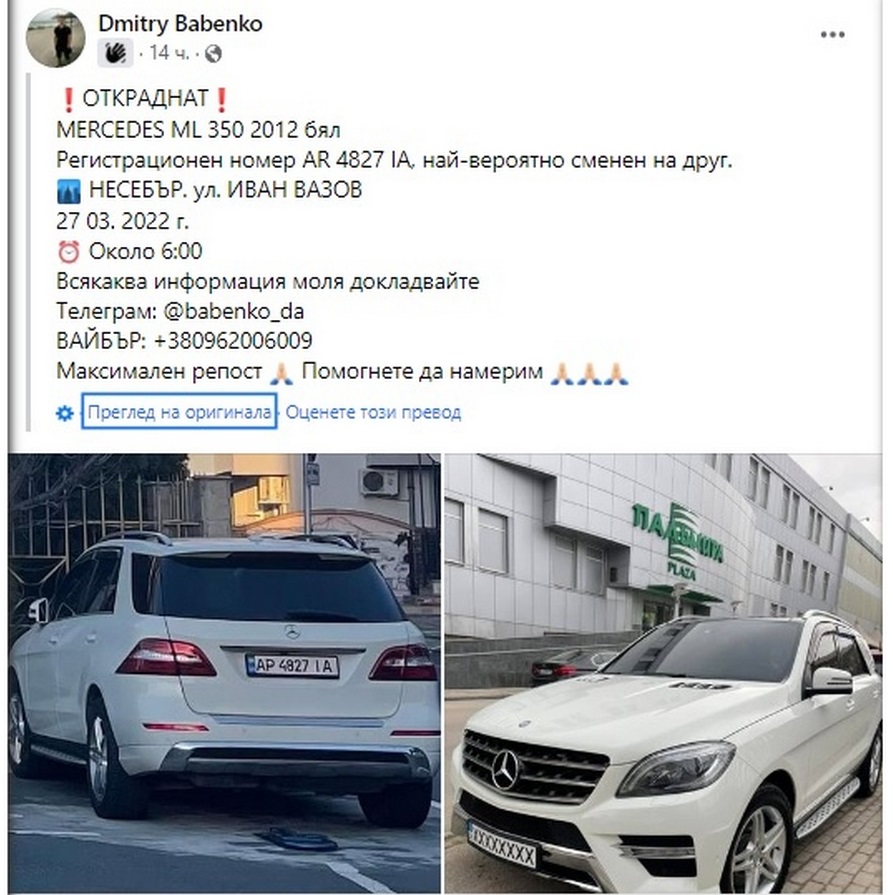Click Dmitry Babenko's profile picture
893x895 pixels.
(x=55, y=38)
